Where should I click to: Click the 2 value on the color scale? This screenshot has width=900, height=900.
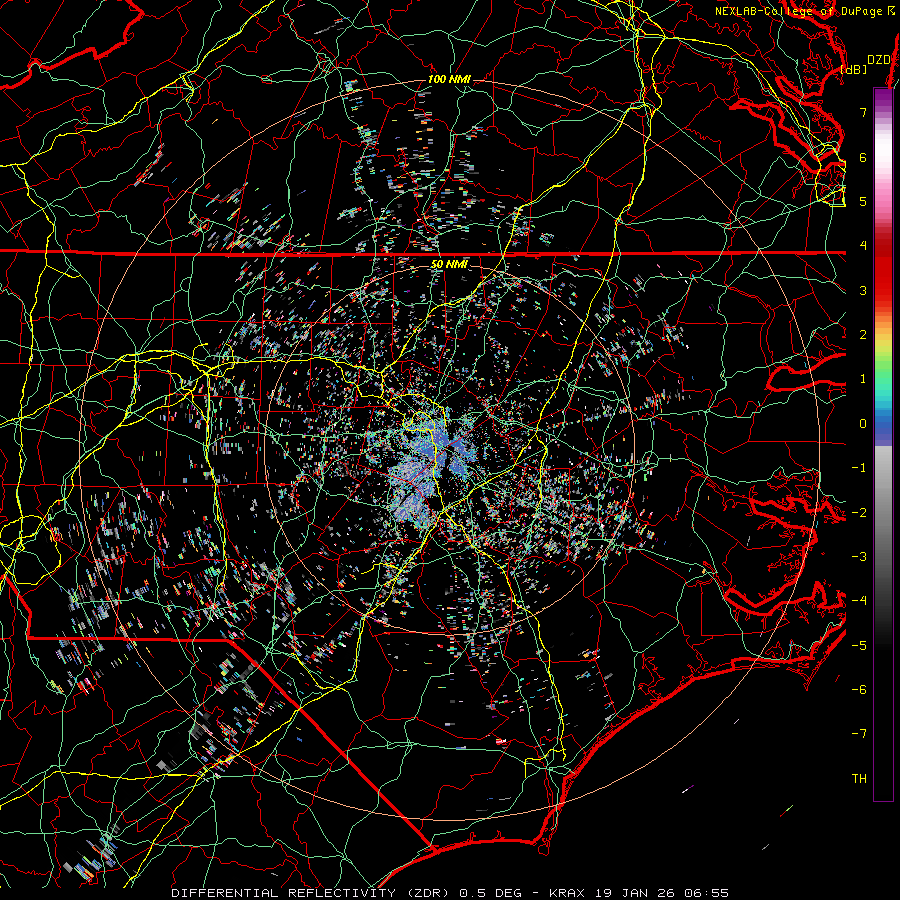coord(863,335)
